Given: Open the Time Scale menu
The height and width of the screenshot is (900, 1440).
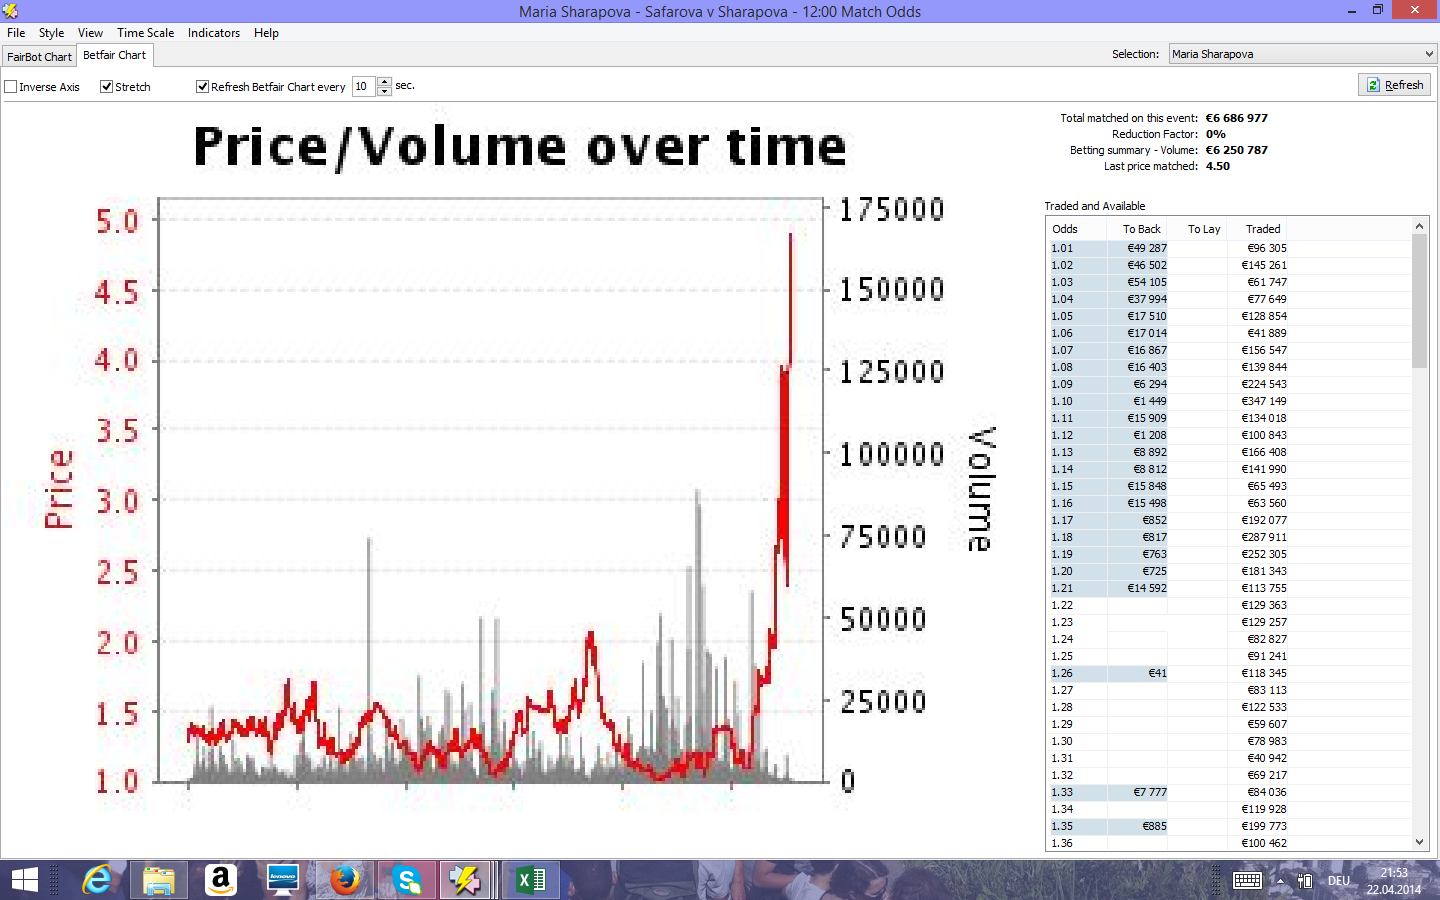Looking at the screenshot, I should pos(145,33).
